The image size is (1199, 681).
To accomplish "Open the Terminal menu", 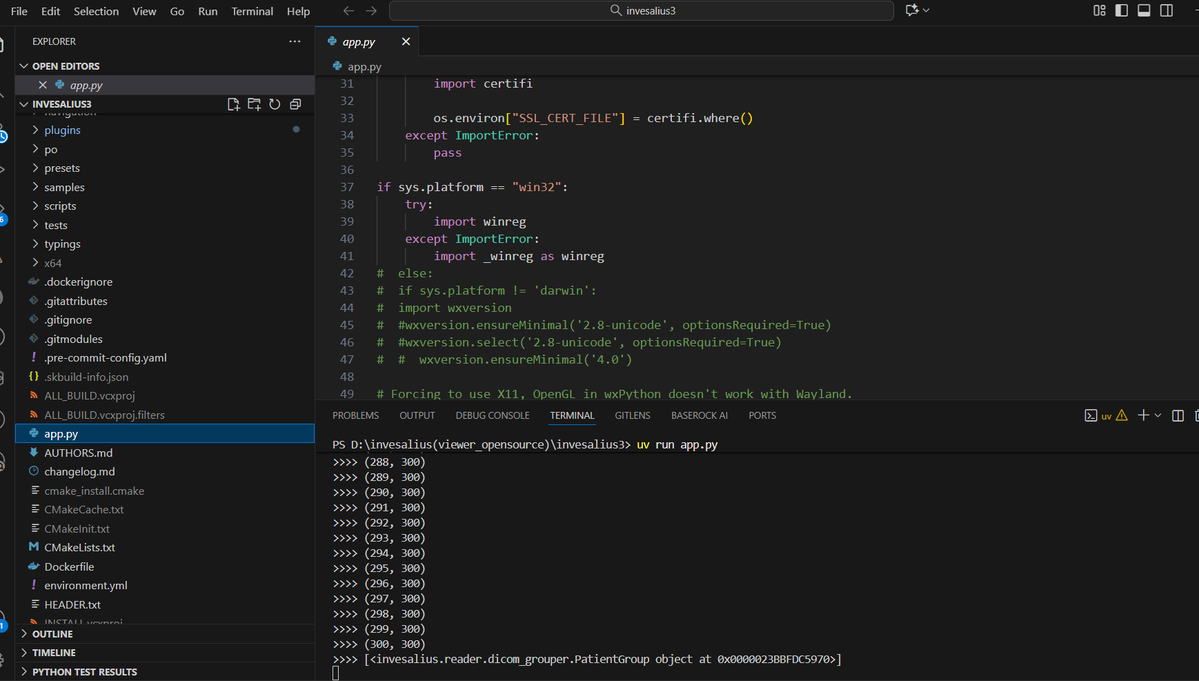I will pos(252,11).
